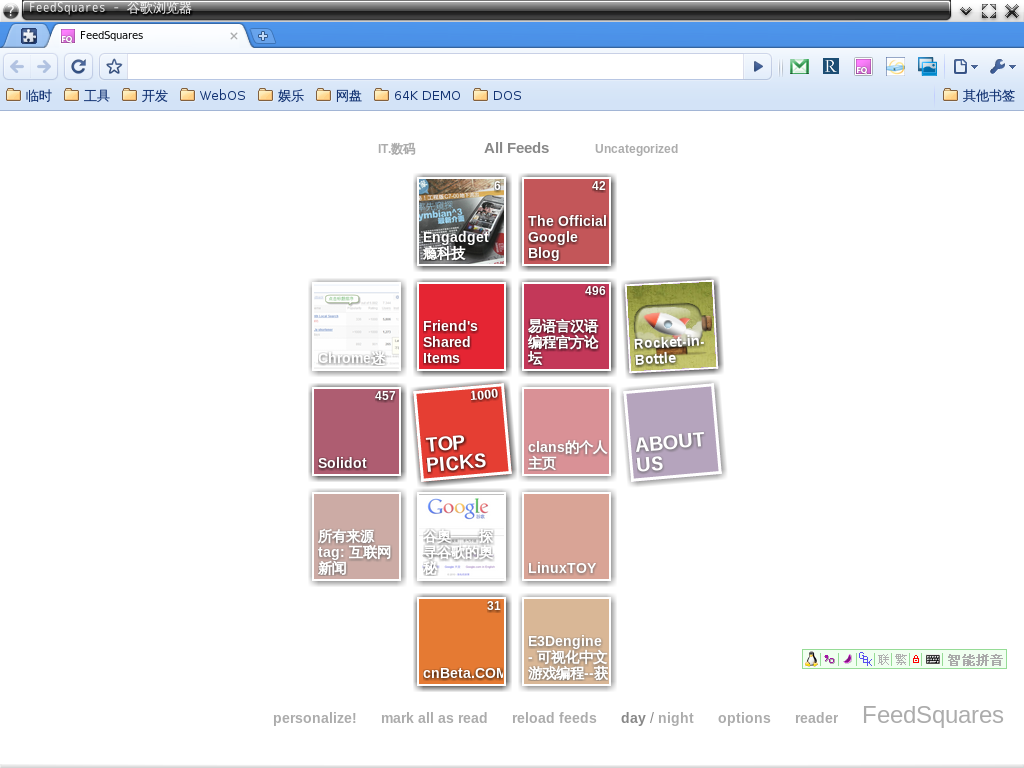The width and height of the screenshot is (1024, 768).
Task: Click the personalize! link
Action: click(315, 718)
